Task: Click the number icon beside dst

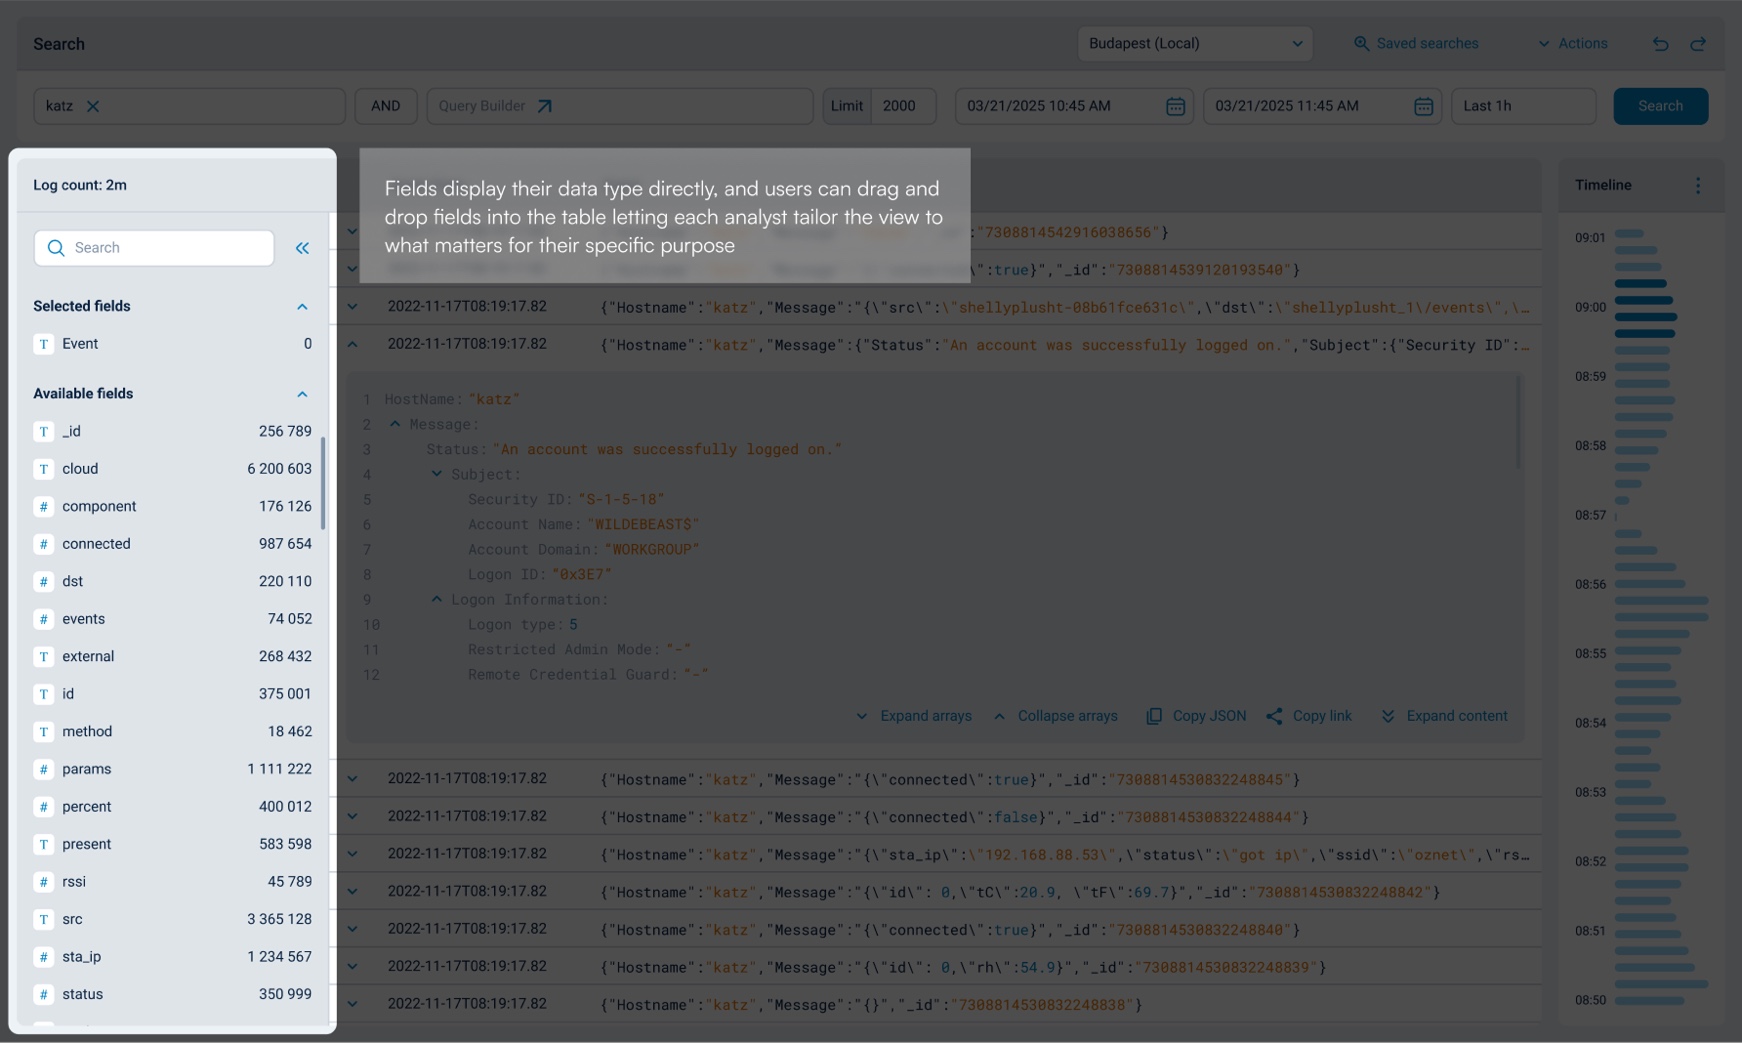Action: [44, 582]
